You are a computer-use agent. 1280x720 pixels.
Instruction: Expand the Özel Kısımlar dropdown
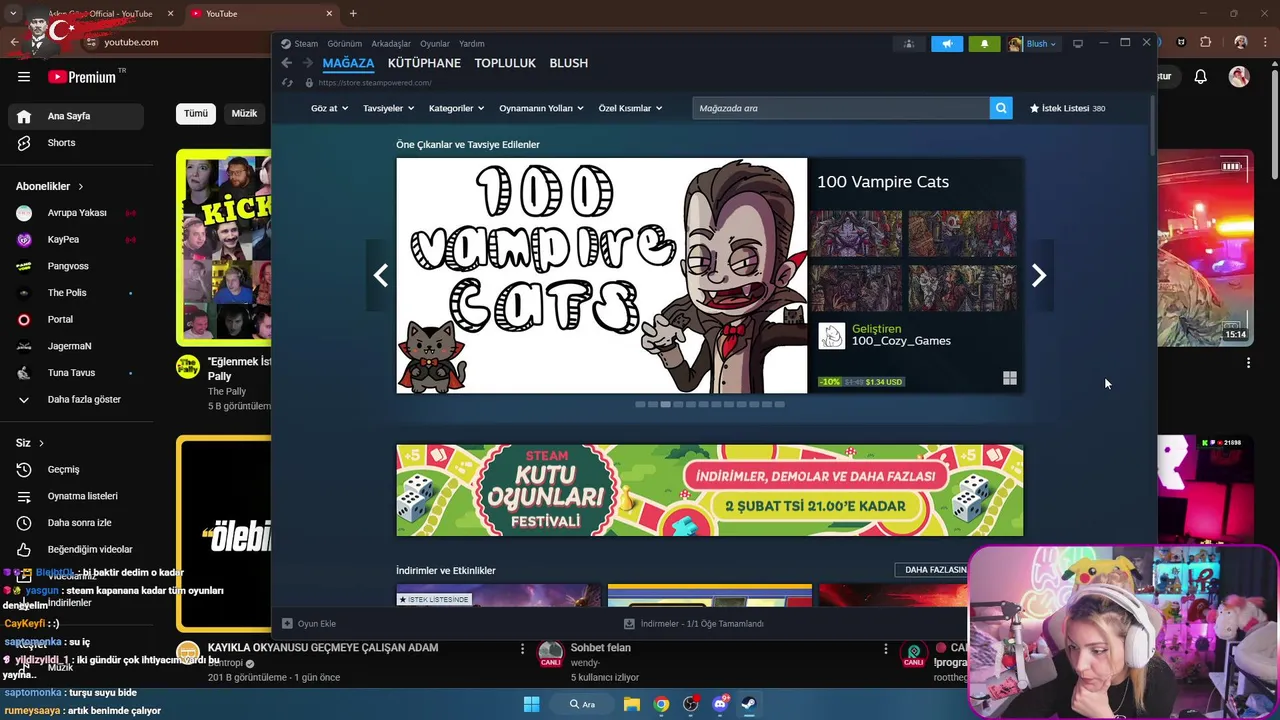click(630, 108)
